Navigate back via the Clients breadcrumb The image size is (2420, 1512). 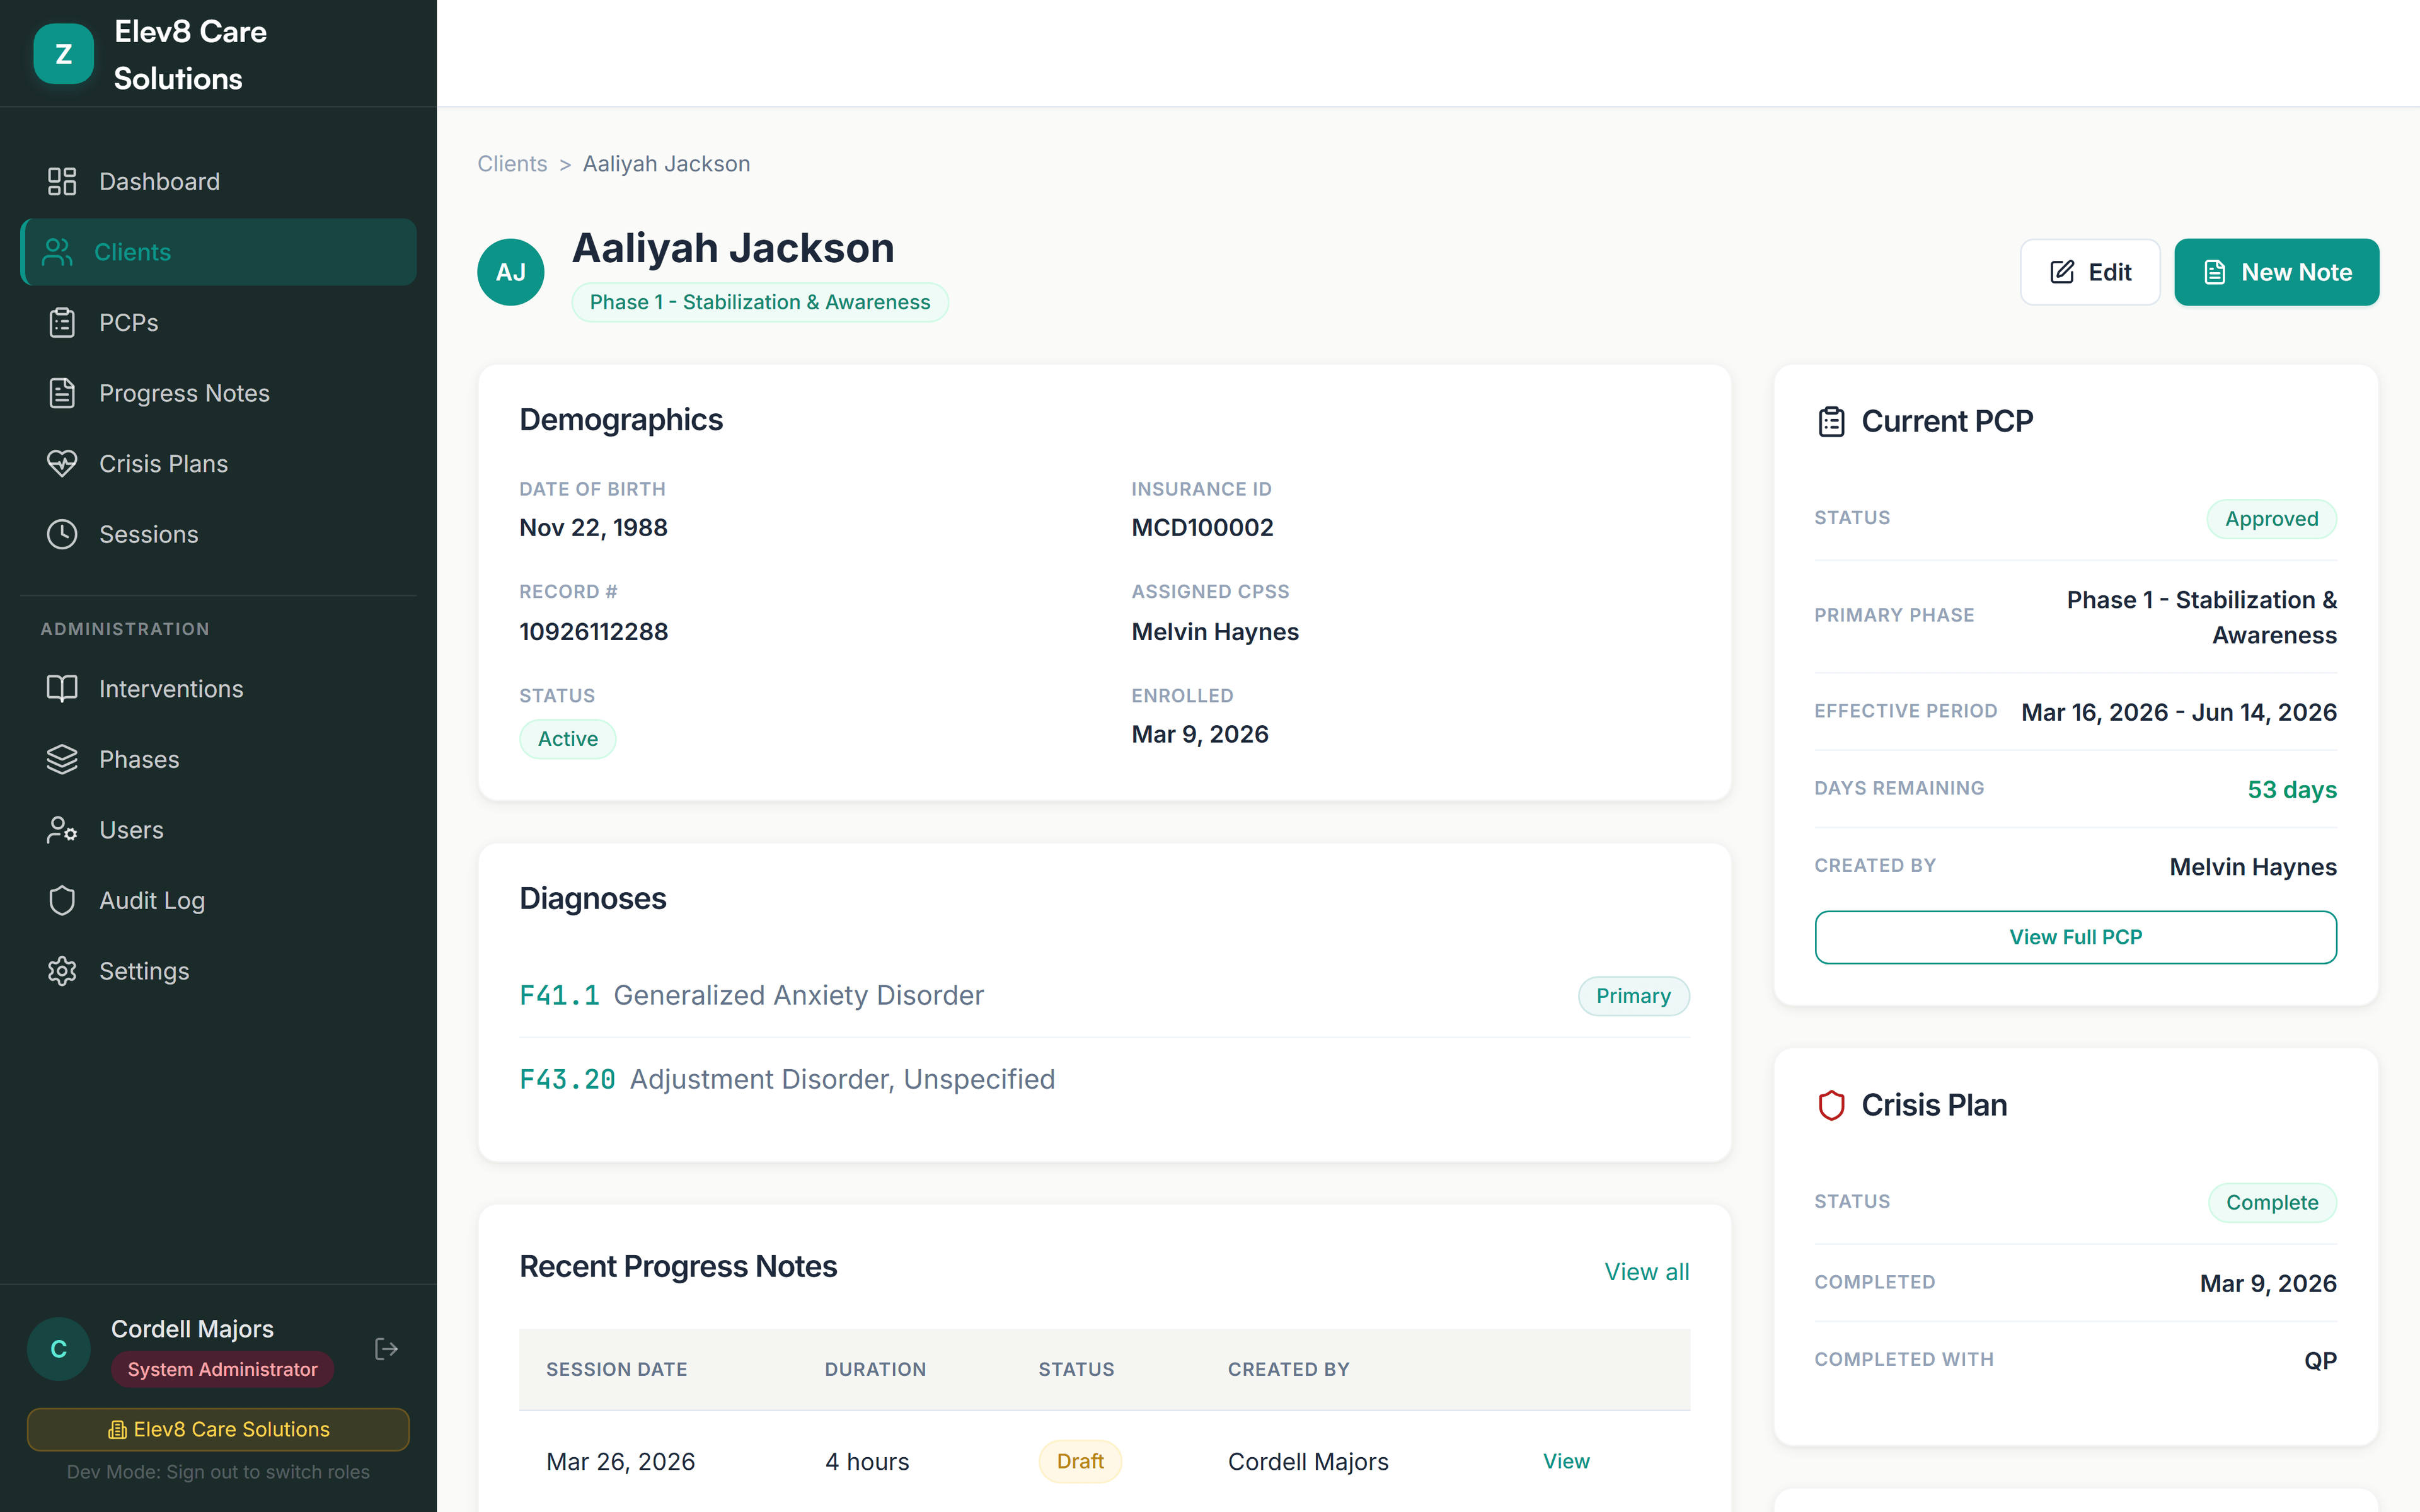[512, 163]
